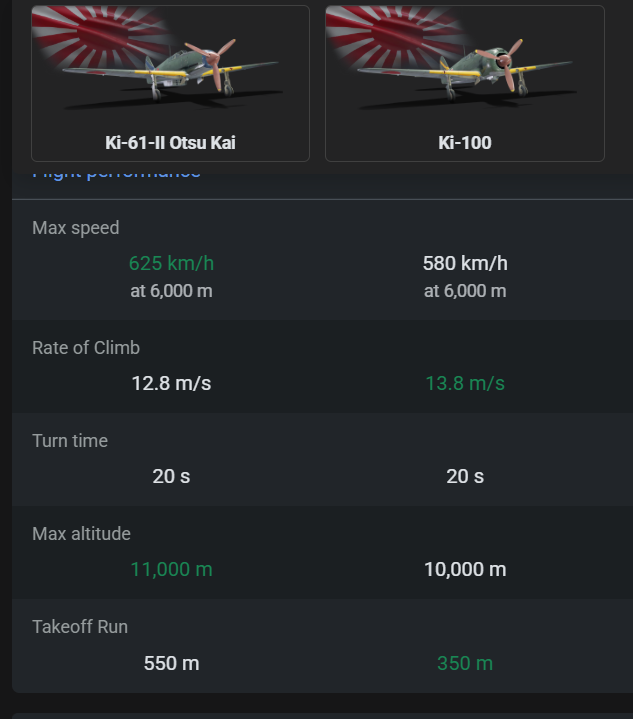This screenshot has height=719, width=633.
Task: Click the Max altitude row label
Action: click(81, 534)
